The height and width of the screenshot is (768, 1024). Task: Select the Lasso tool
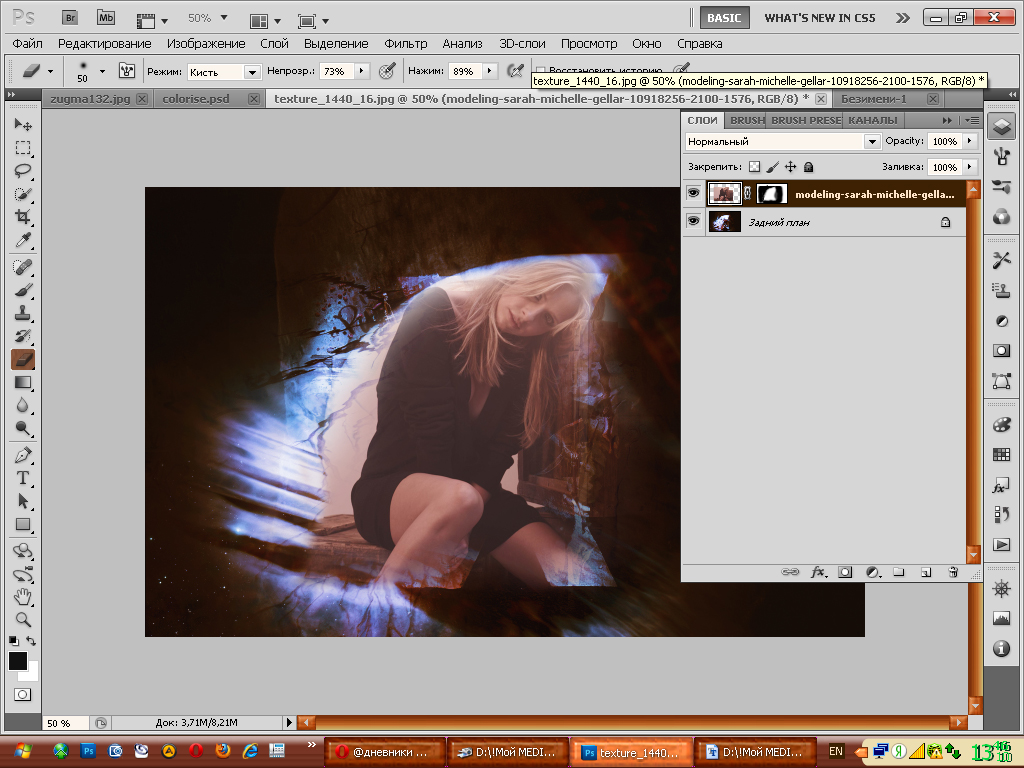[x=23, y=171]
